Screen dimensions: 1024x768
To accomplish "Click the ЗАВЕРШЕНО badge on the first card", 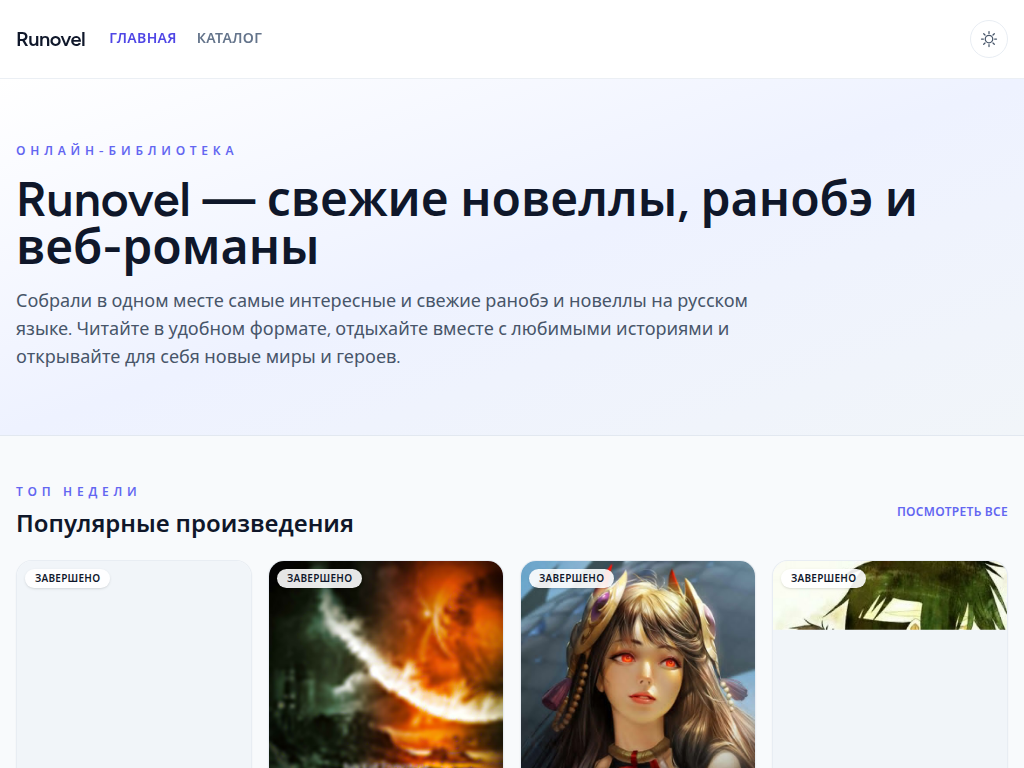I will (67, 578).
